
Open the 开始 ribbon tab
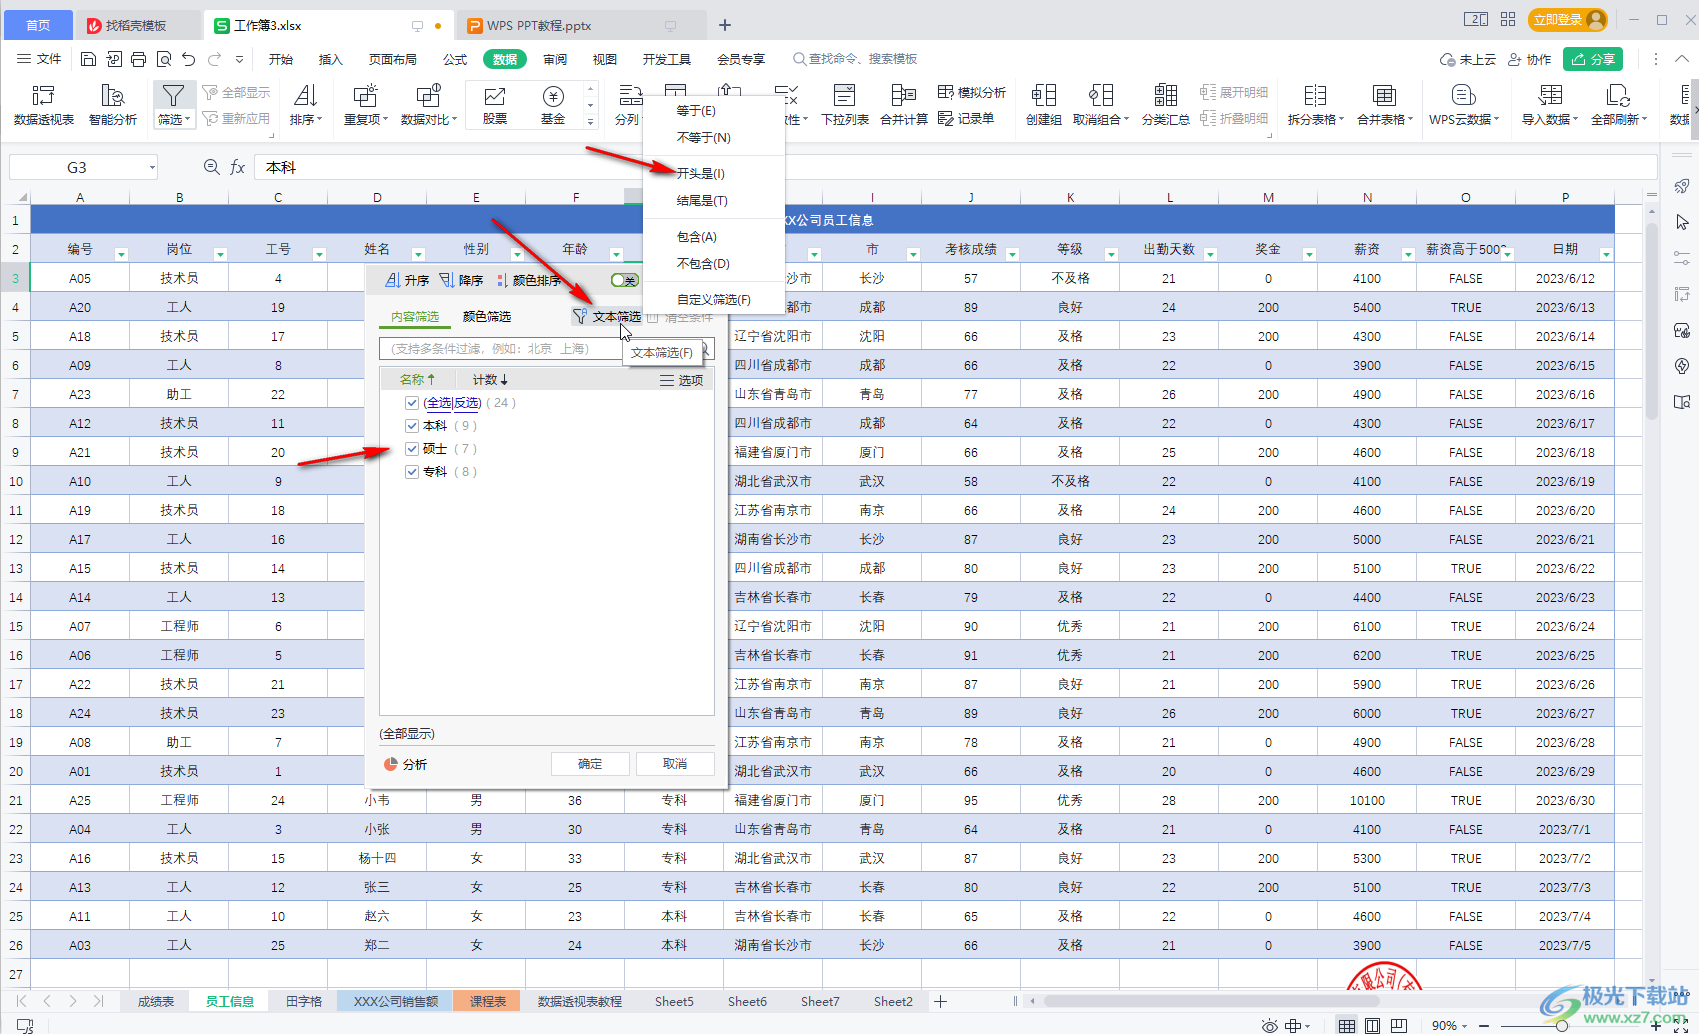280,59
